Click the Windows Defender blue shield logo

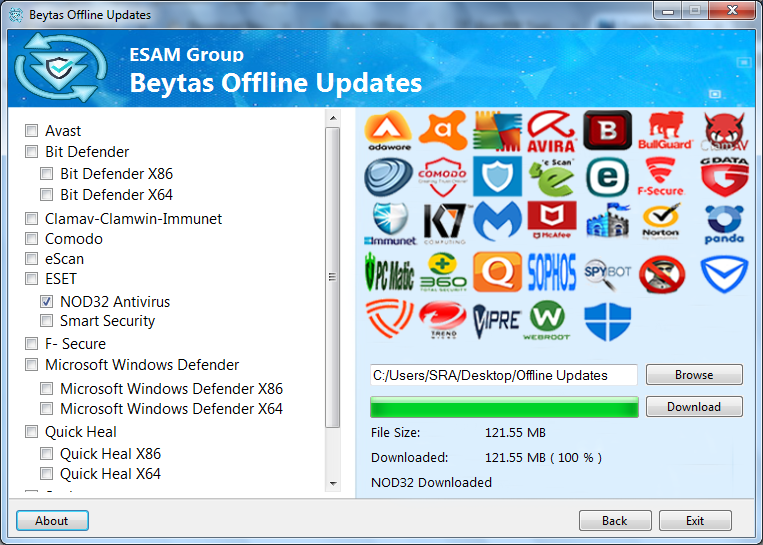[607, 321]
